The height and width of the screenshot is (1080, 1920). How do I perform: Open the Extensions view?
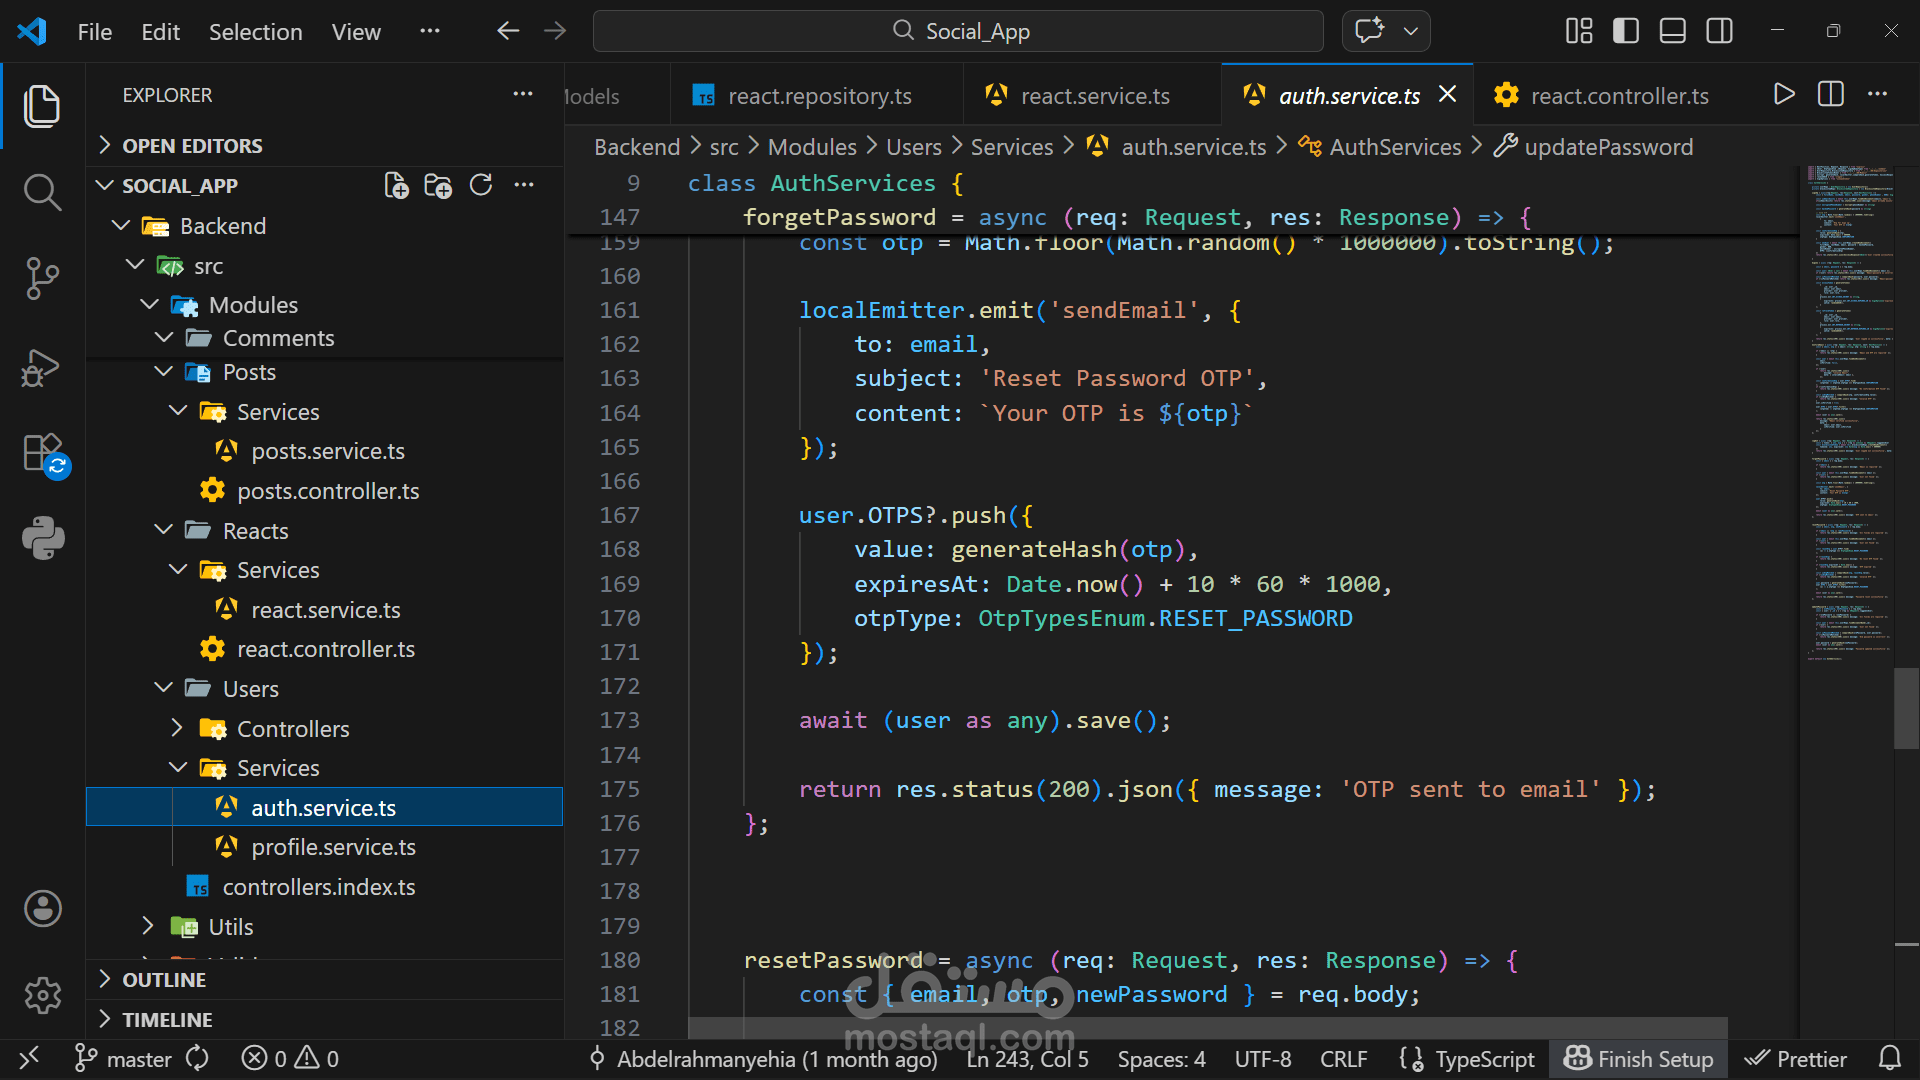(x=42, y=453)
